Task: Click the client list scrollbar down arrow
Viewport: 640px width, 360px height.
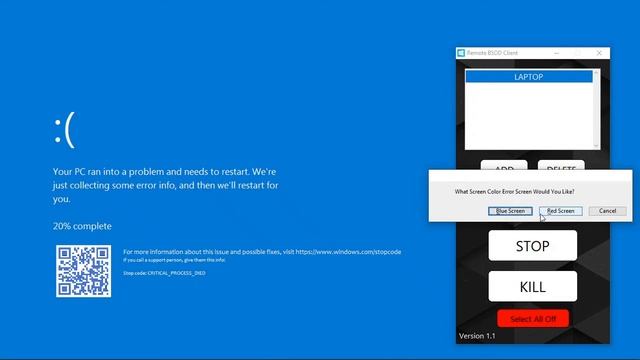Action: [x=596, y=146]
